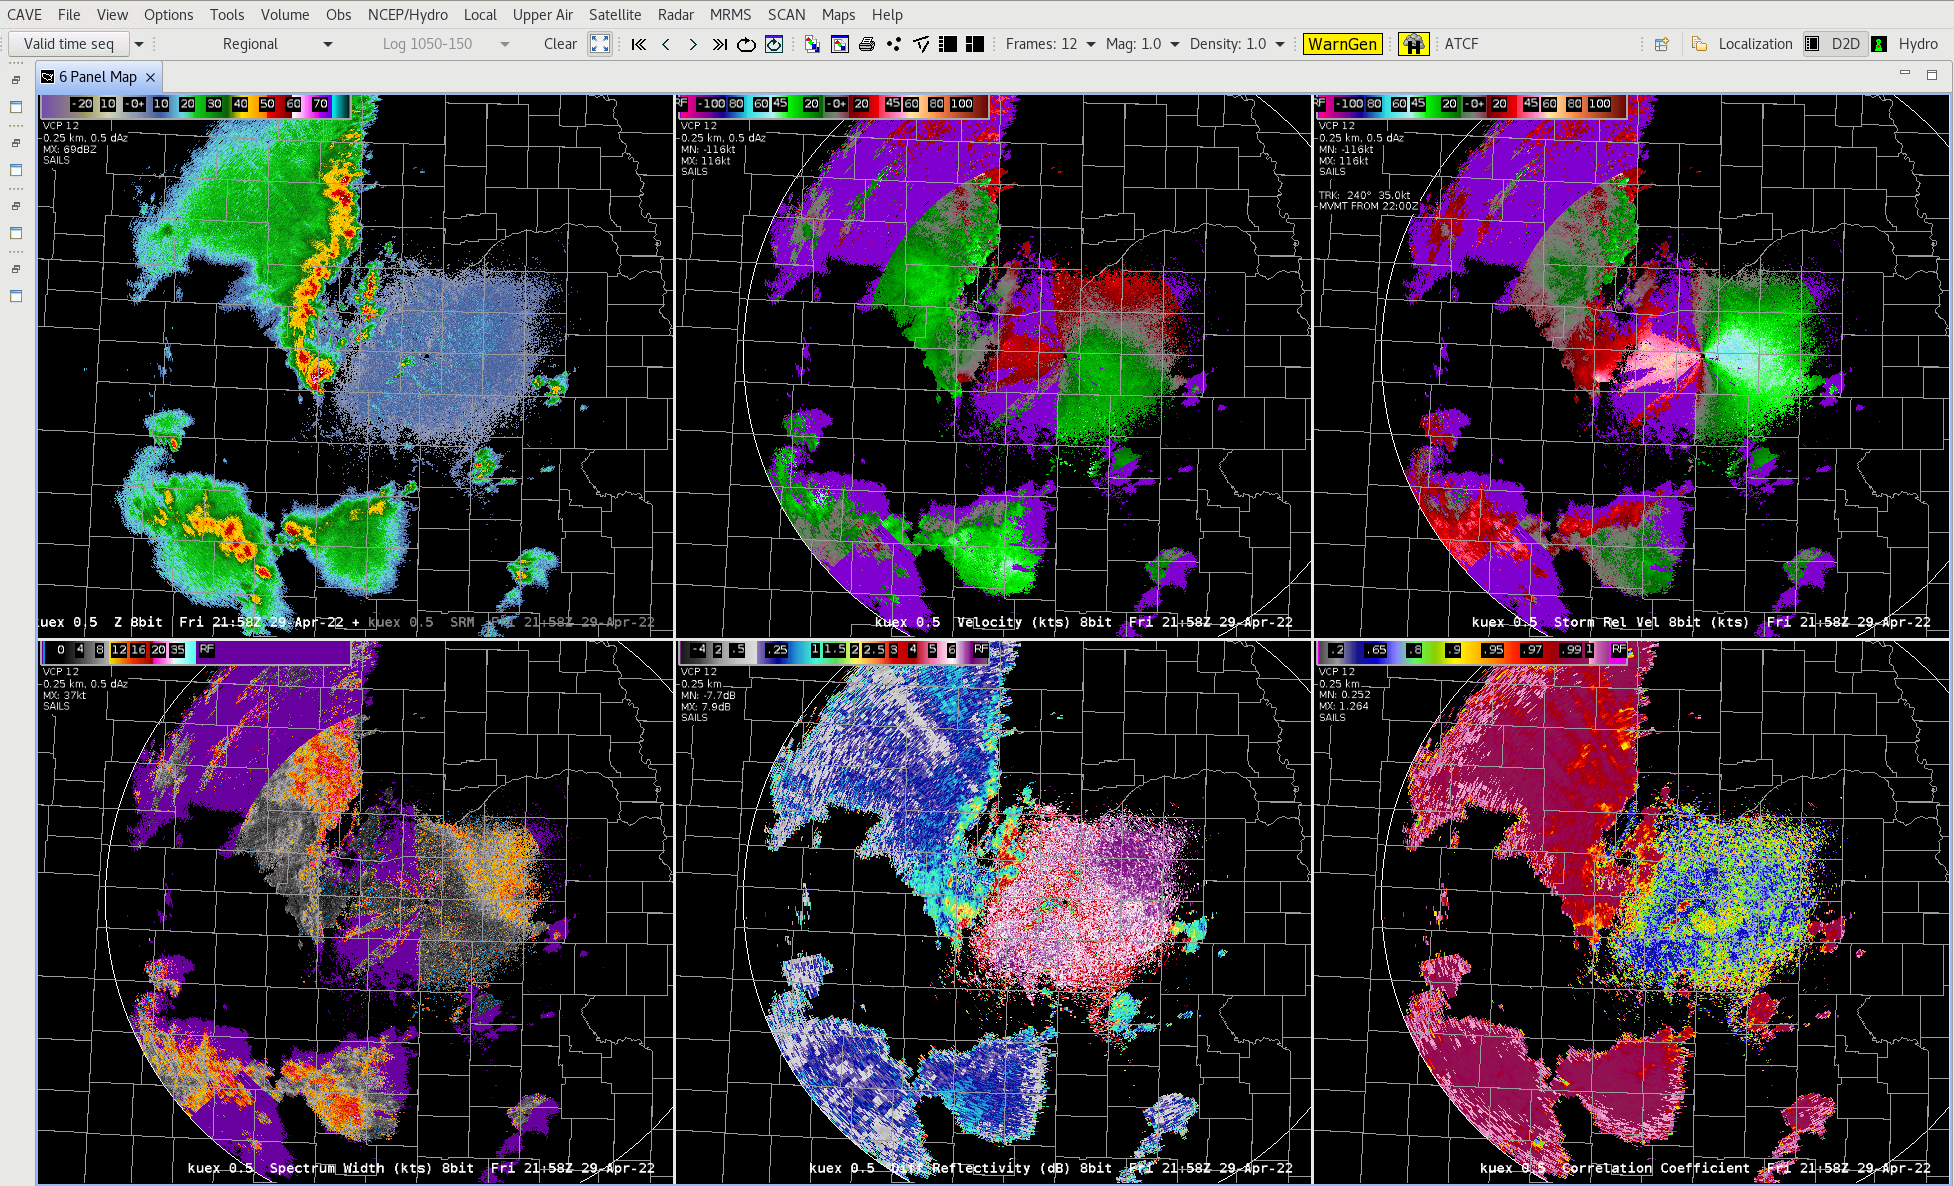Click the green Hydro perspective icon
Screen dimensions: 1954x1186
[1880, 44]
